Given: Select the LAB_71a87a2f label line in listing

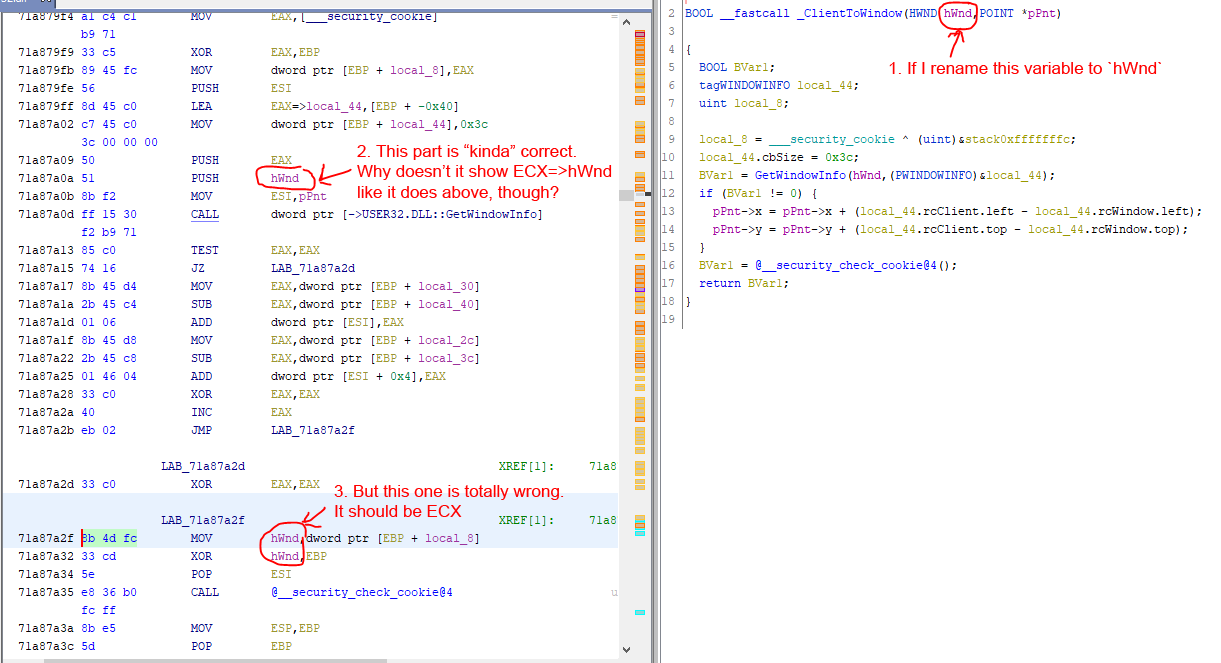Looking at the screenshot, I should click(204, 520).
